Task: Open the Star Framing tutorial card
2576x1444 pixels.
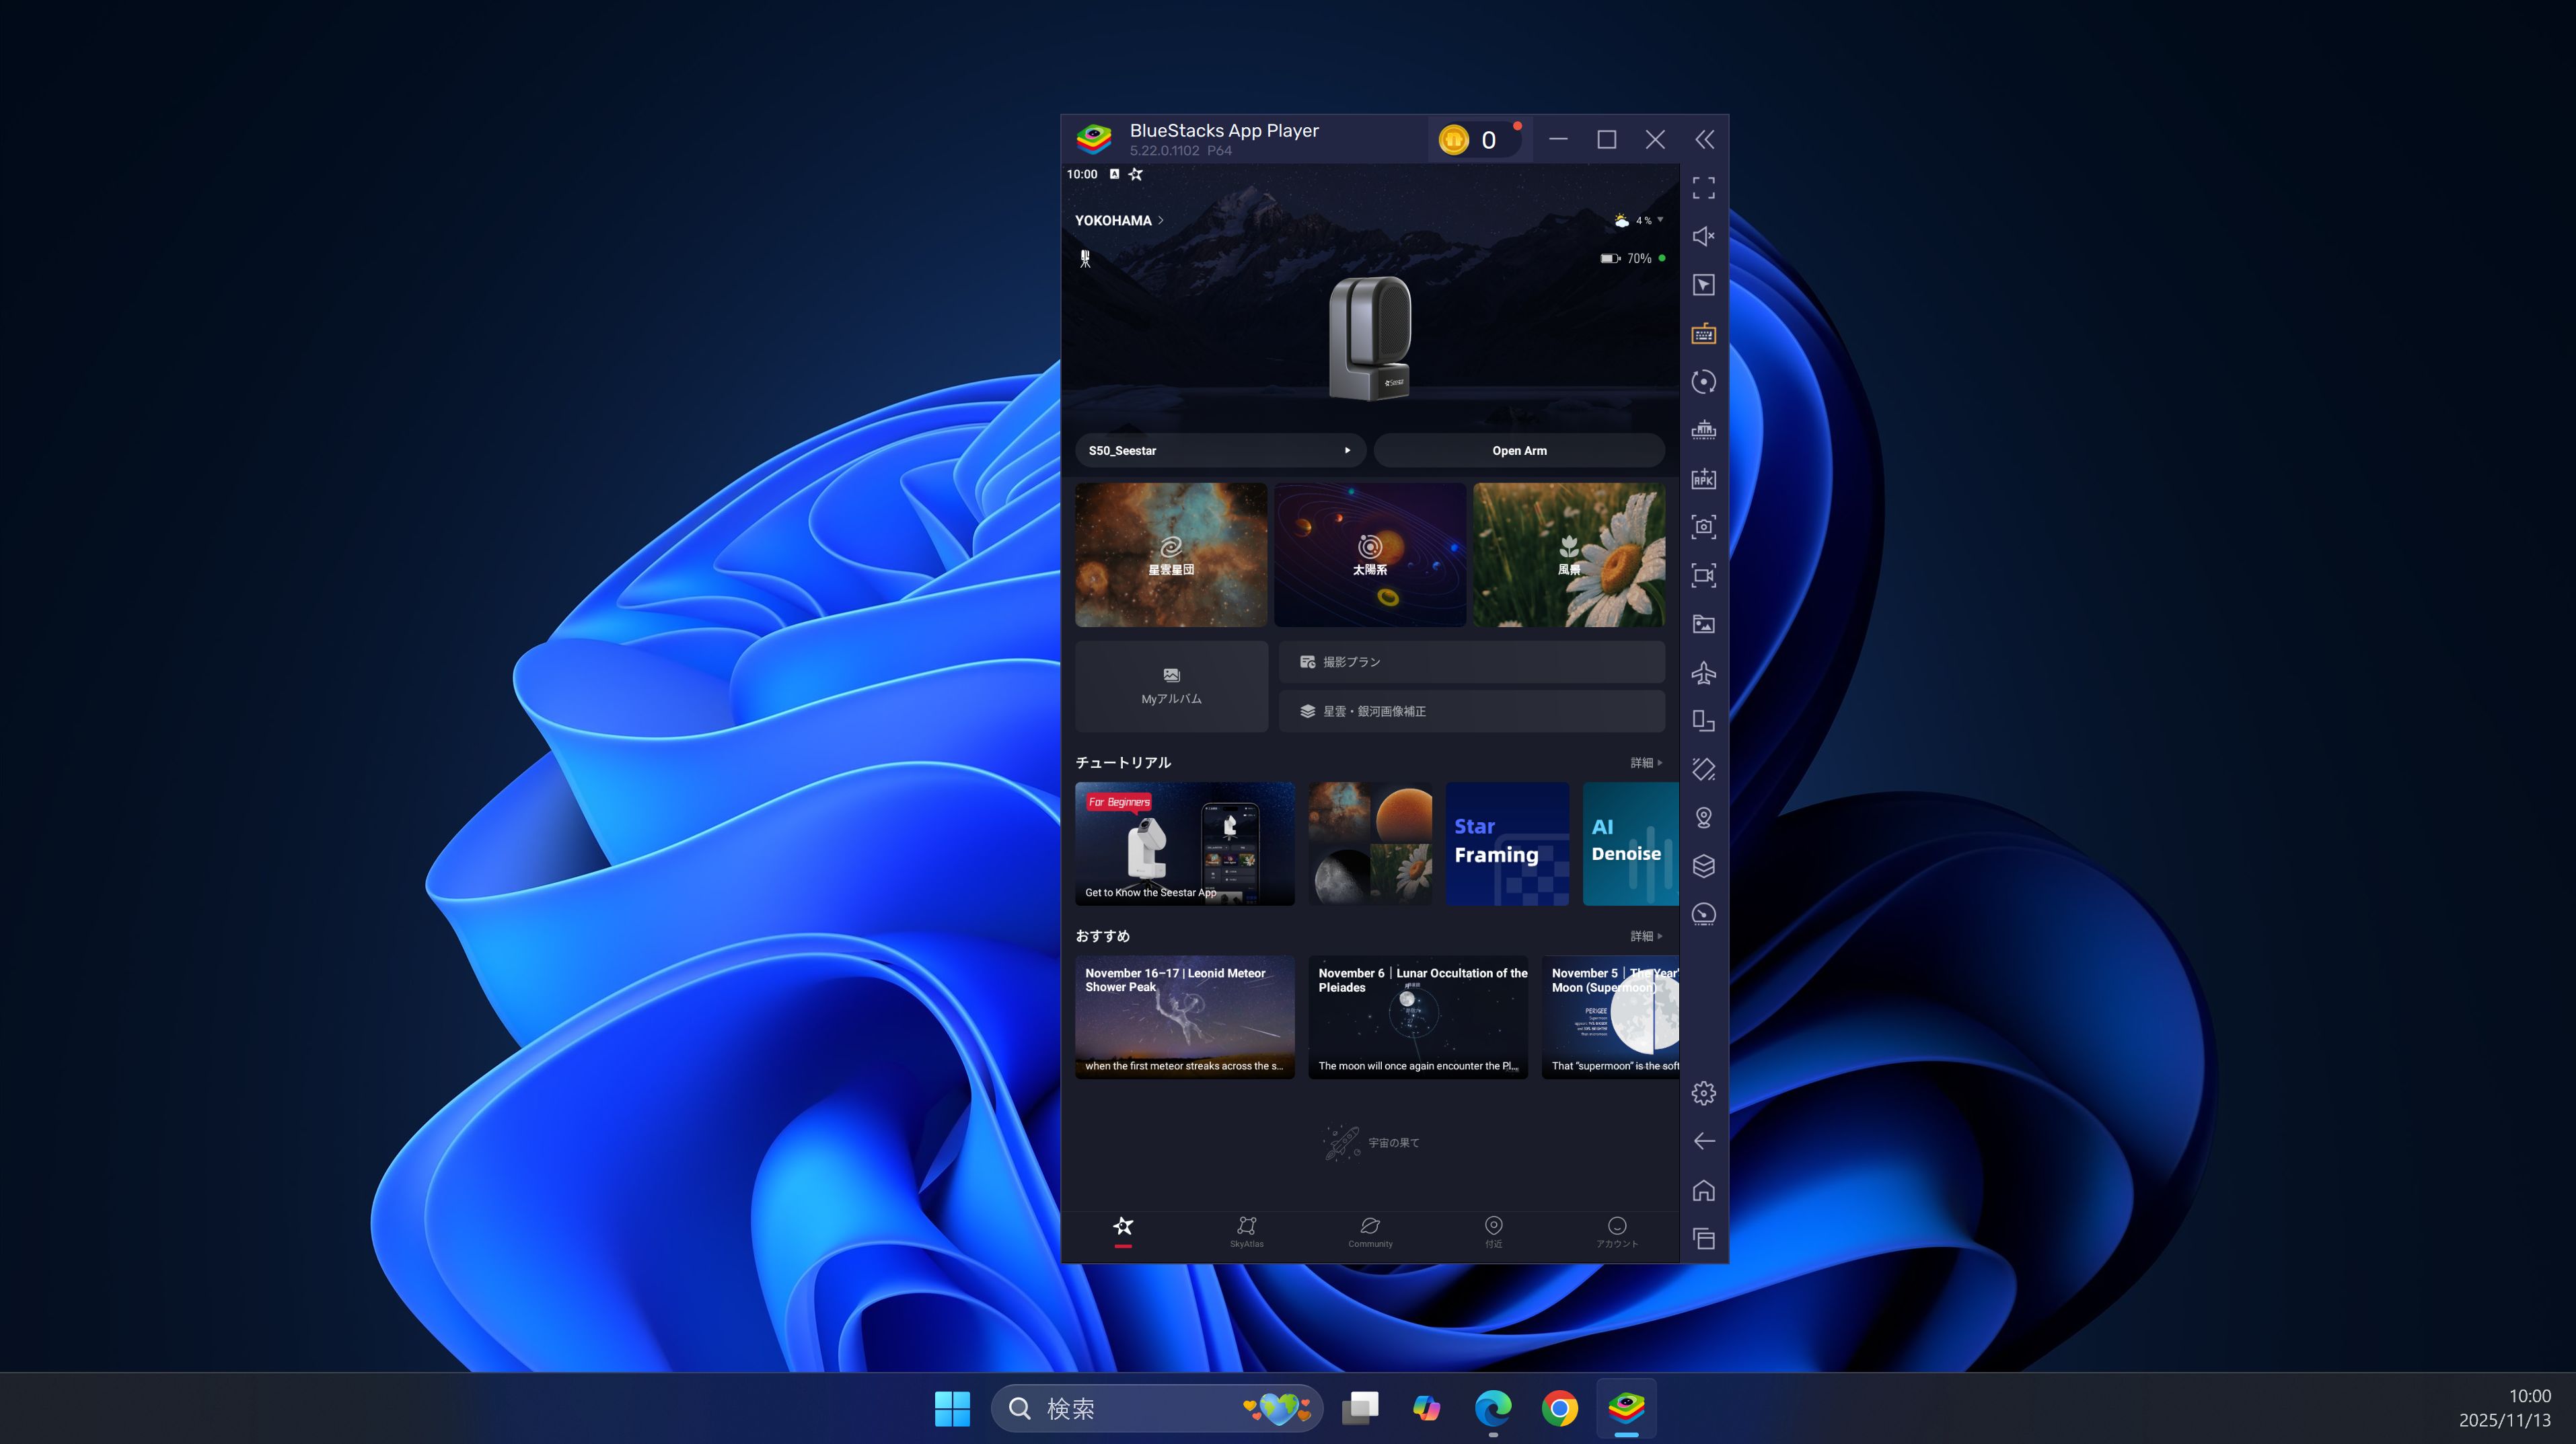Action: (1506, 843)
